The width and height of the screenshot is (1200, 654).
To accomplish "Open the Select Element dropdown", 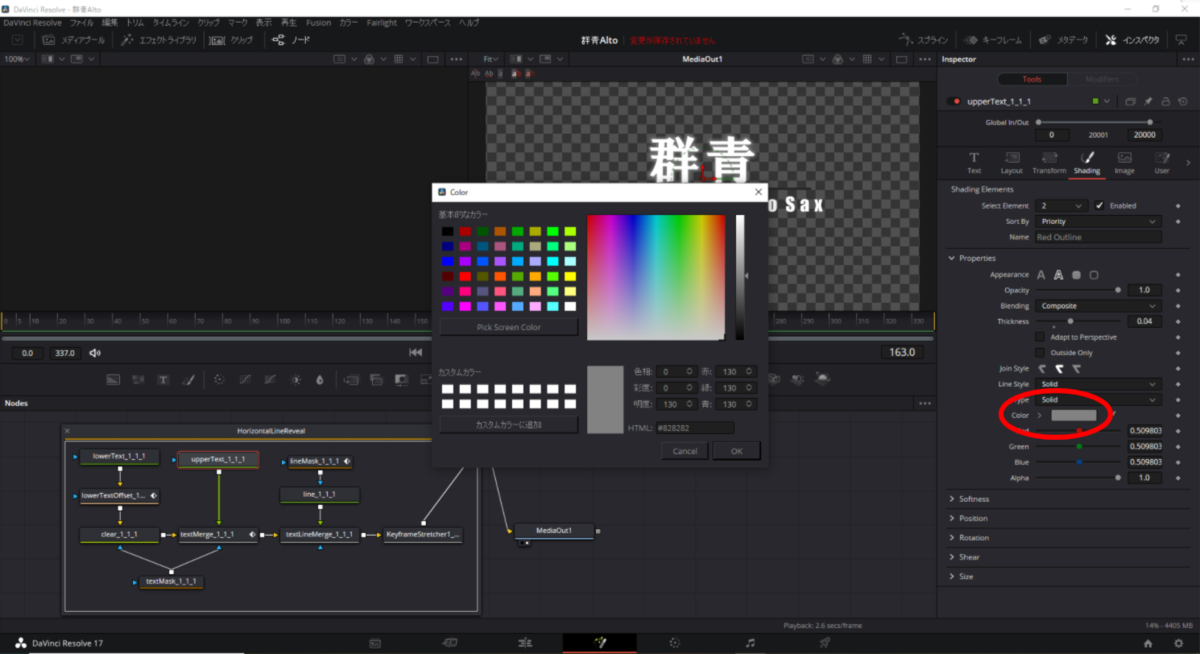I will [1062, 205].
